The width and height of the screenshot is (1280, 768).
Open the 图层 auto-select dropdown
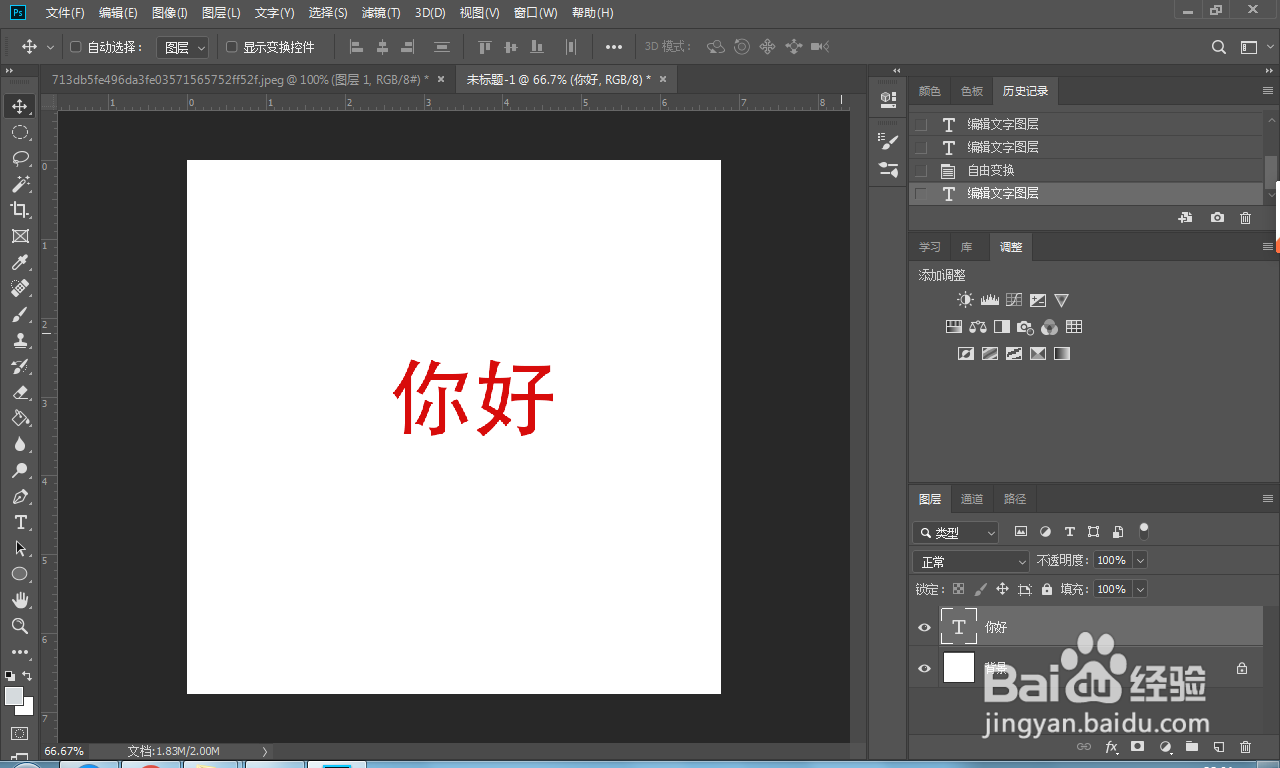click(x=182, y=46)
